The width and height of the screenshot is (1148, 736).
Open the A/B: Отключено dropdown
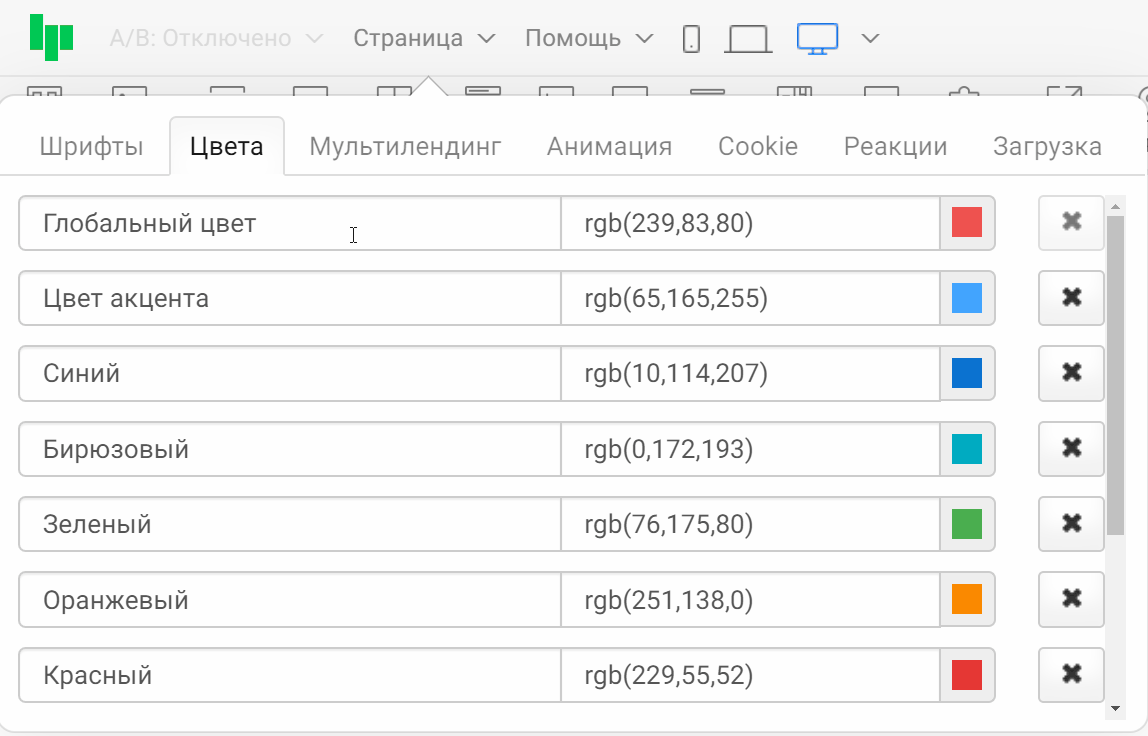[216, 39]
